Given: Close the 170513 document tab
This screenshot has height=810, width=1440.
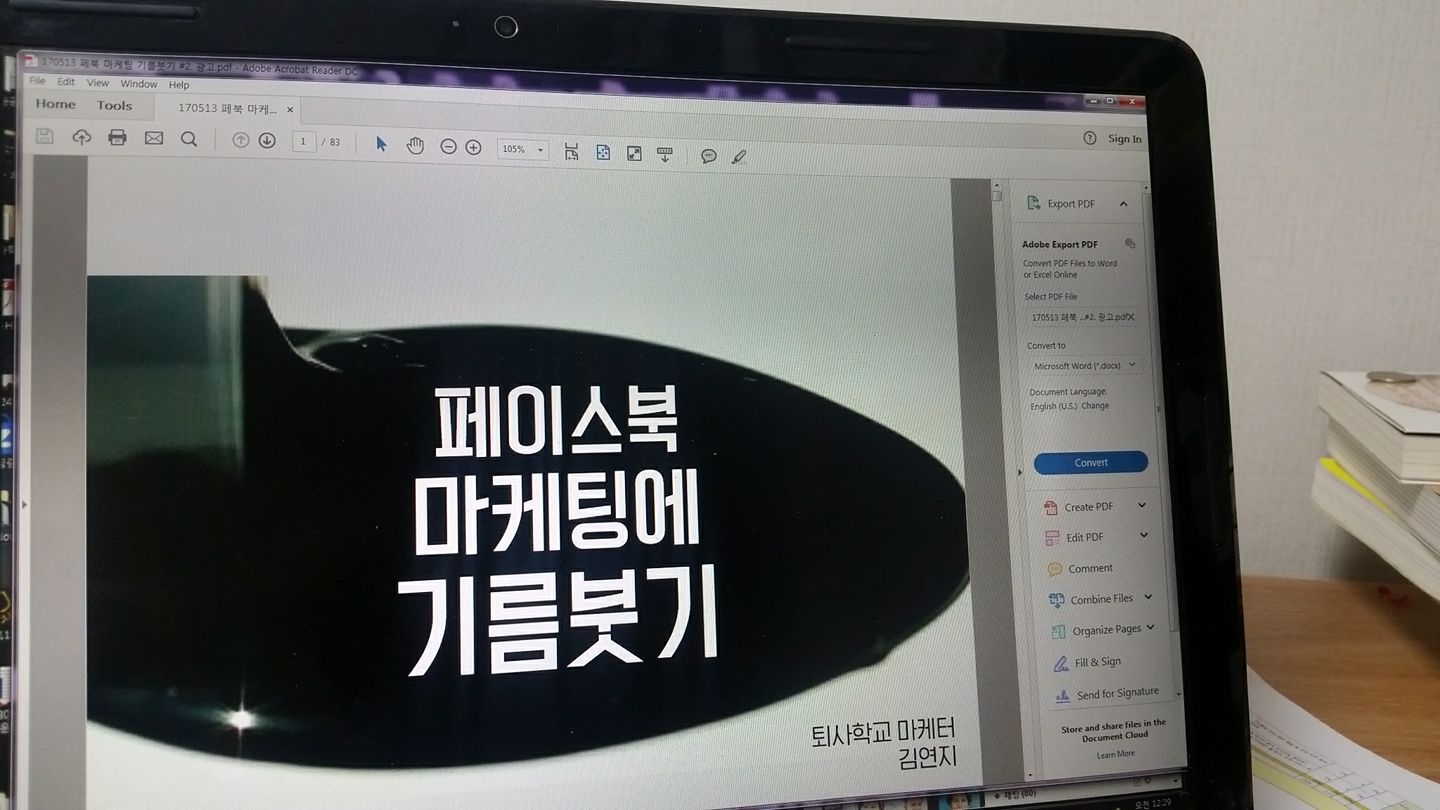Looking at the screenshot, I should (290, 109).
